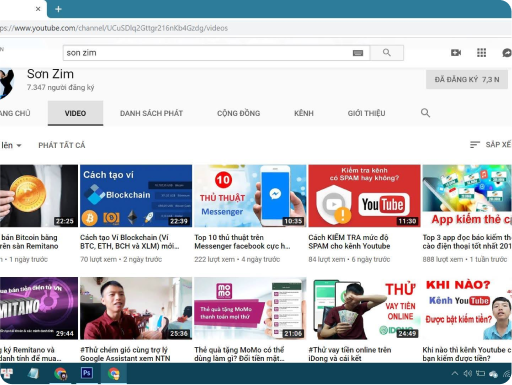Open the 'App kiếm thẻ' thumbnail
Screen dimensions: 512x385
(467, 196)
